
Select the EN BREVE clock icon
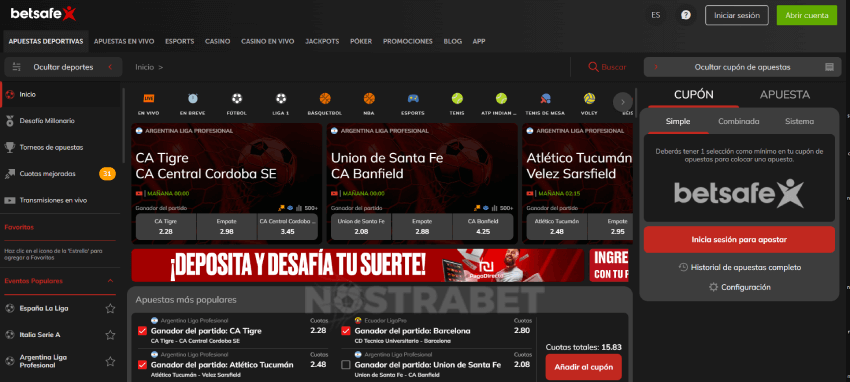192,99
